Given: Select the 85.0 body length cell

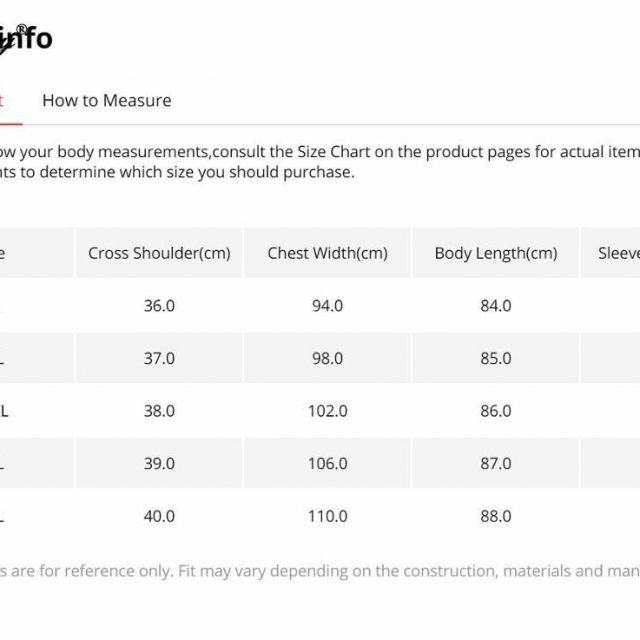Looking at the screenshot, I should 496,358.
